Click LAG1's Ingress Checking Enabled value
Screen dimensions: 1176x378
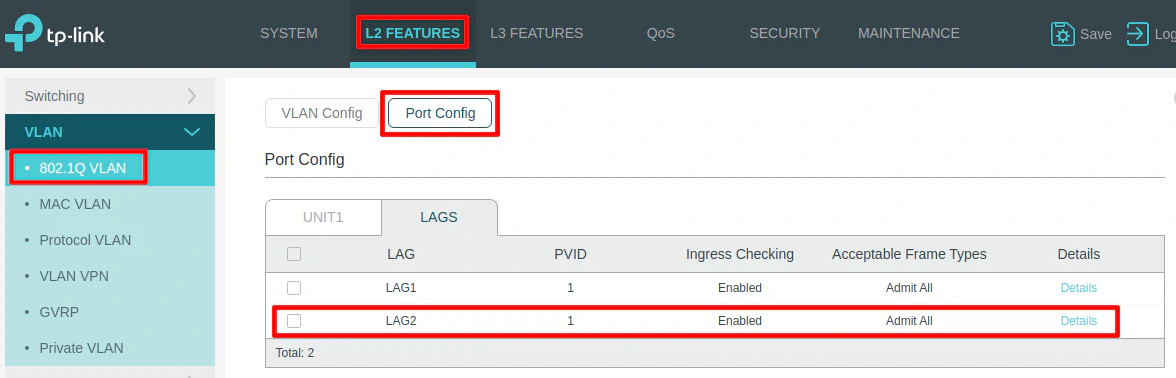[x=740, y=288]
